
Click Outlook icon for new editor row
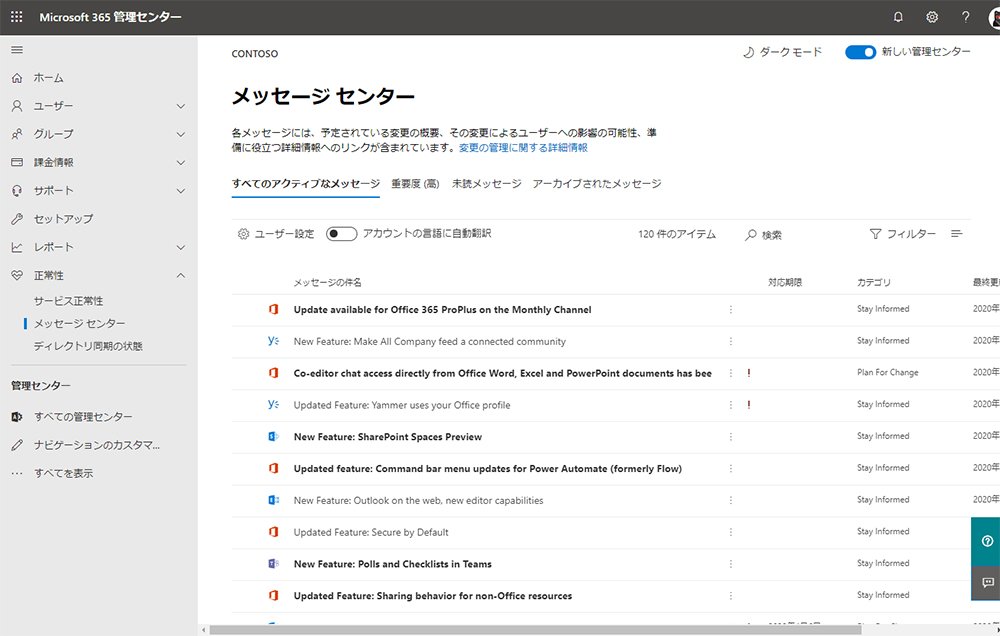click(274, 500)
